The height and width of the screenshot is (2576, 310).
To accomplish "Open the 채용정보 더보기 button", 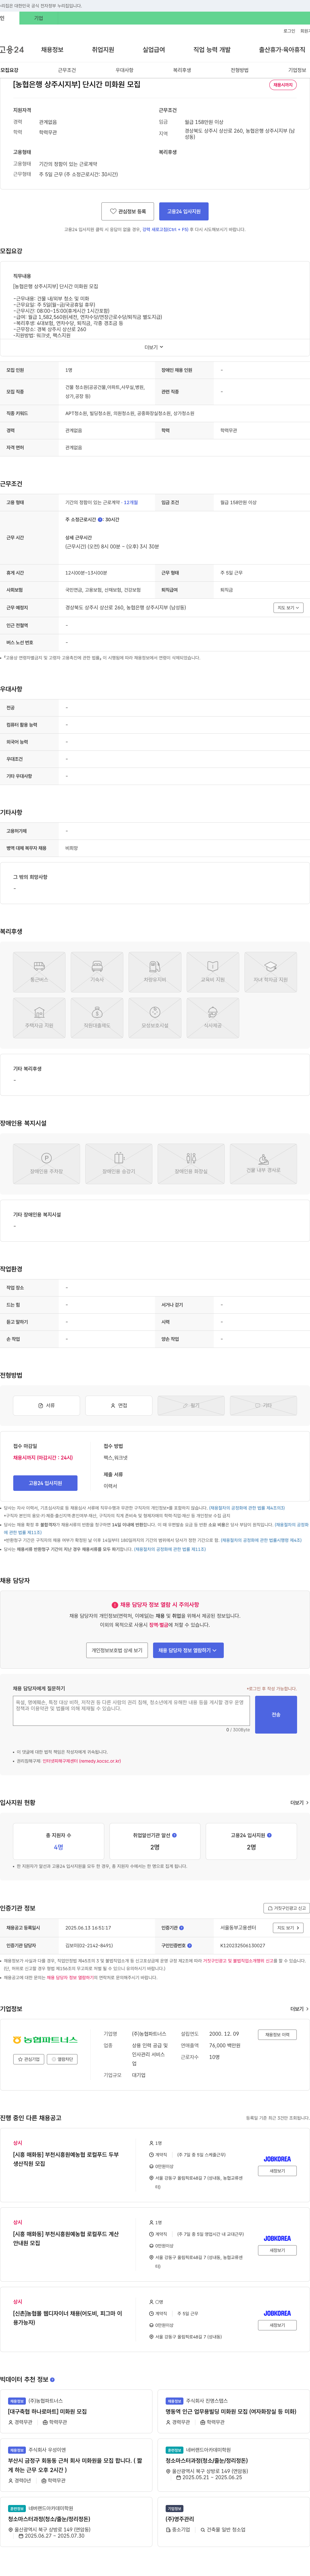I will 277,2034.
